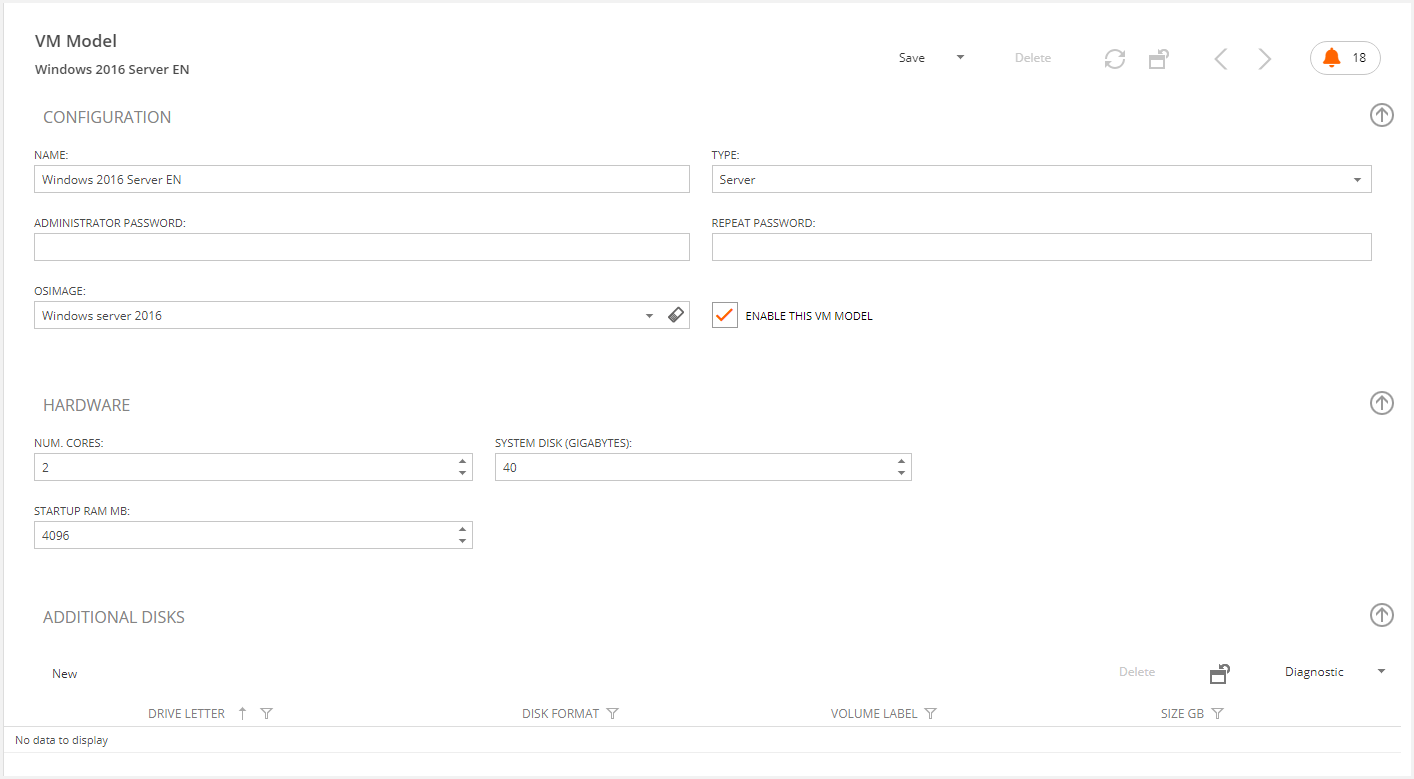Click Disk Format column header
1414x779 pixels.
tap(560, 714)
